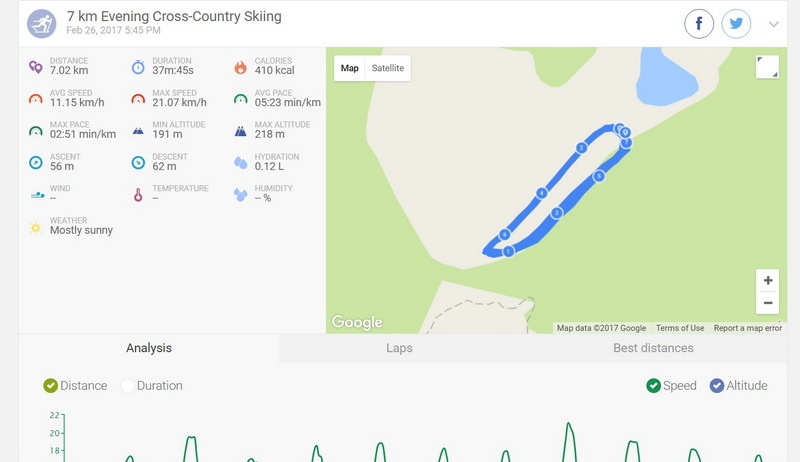Share workout on Twitter
Screen dimensions: 800x462
click(736, 23)
